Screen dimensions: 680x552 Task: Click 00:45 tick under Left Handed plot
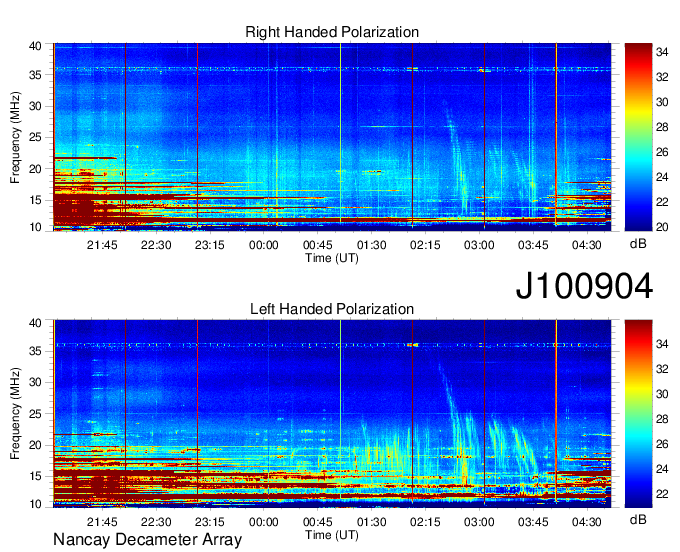[317, 521]
